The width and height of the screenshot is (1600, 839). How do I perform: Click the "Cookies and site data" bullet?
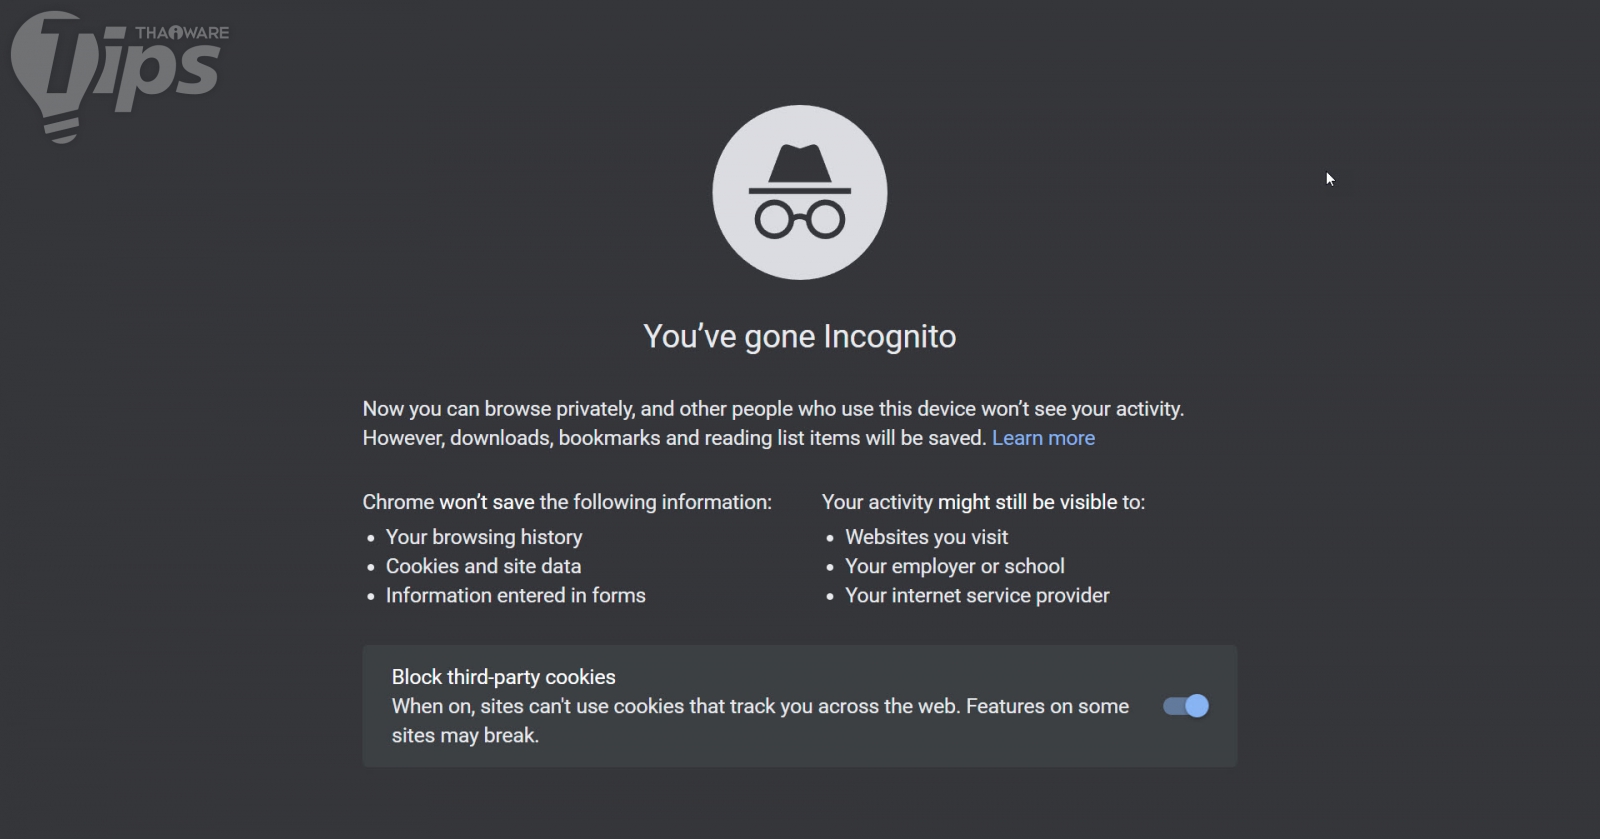click(x=483, y=566)
